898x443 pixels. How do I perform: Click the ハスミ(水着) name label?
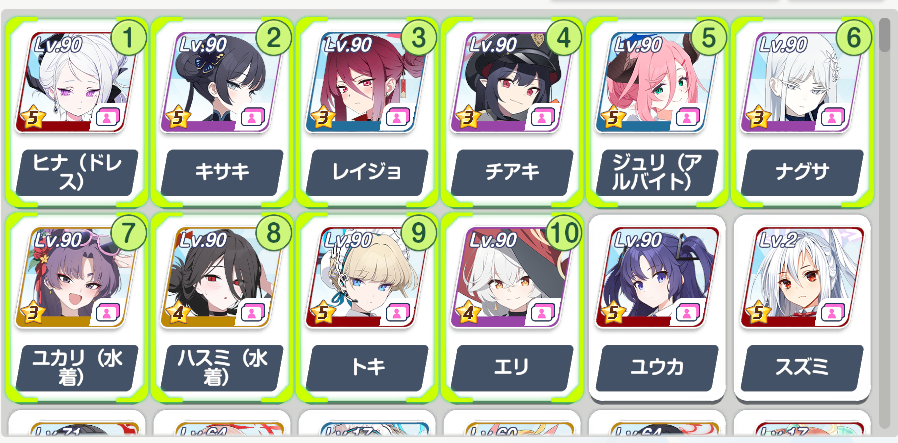point(222,367)
